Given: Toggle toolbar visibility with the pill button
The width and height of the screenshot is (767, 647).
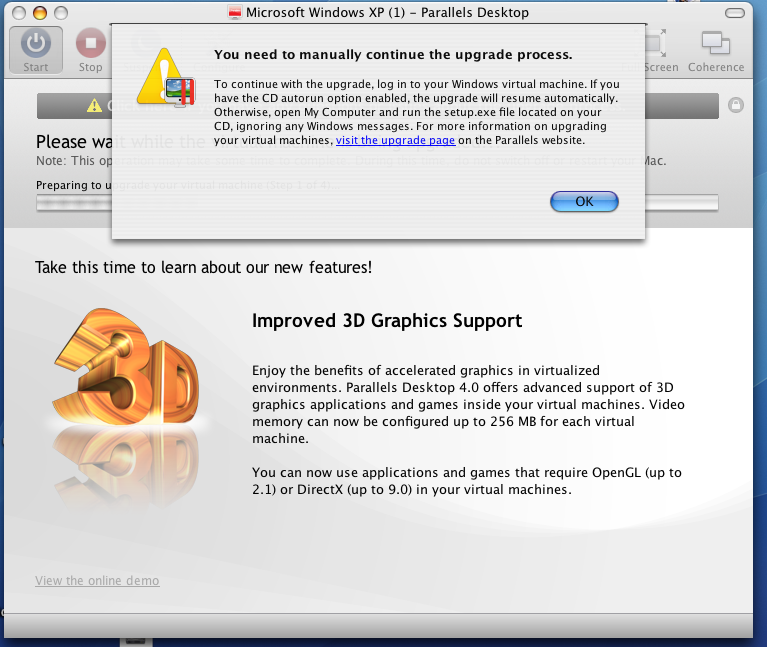Looking at the screenshot, I should (x=735, y=13).
